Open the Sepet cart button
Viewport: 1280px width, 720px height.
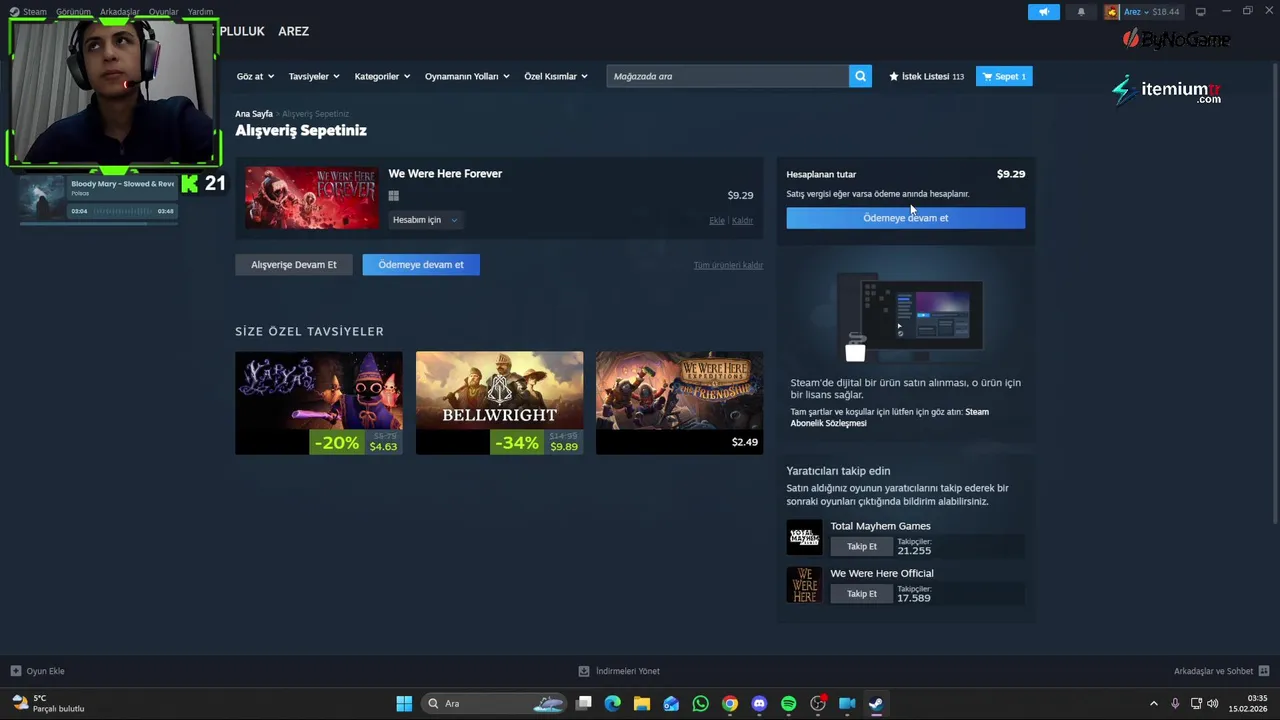pyautogui.click(x=1004, y=76)
